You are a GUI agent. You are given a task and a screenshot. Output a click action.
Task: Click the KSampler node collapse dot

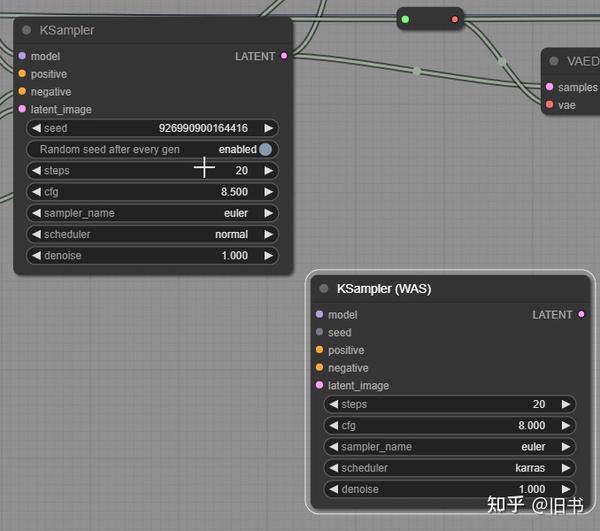pyautogui.click(x=26, y=30)
